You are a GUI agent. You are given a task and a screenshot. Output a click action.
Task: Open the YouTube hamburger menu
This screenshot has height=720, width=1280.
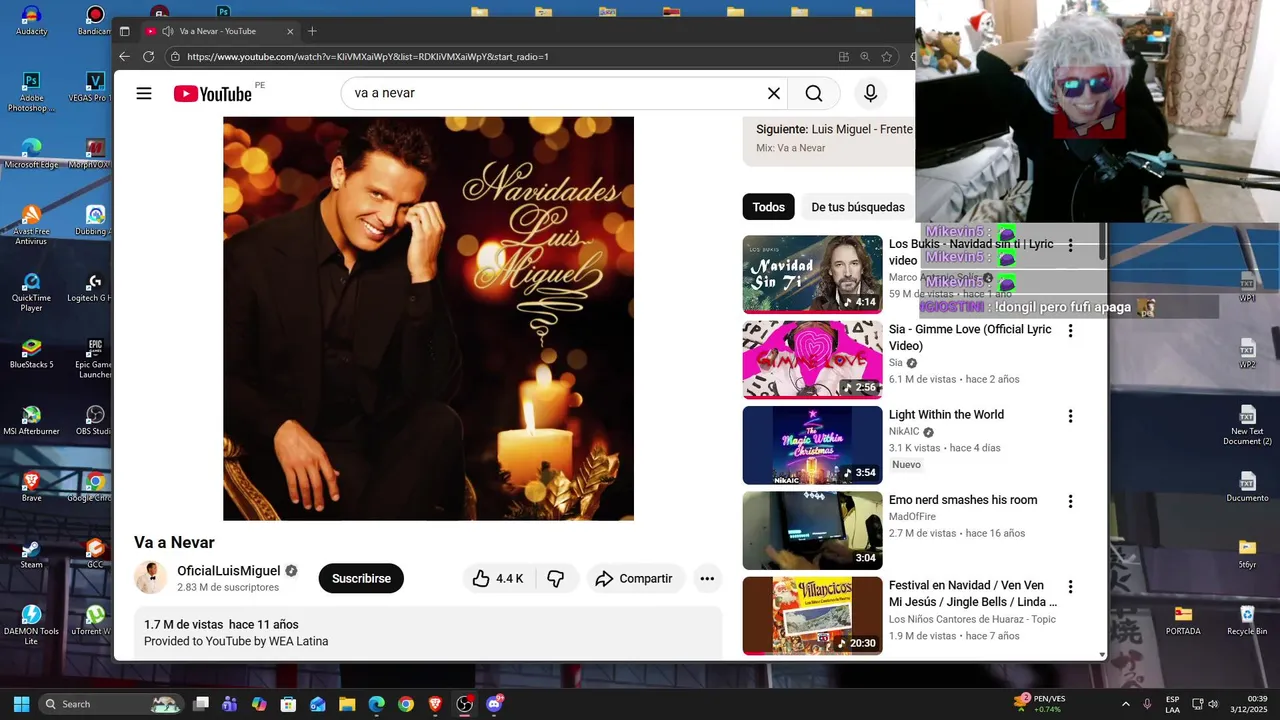coord(144,93)
